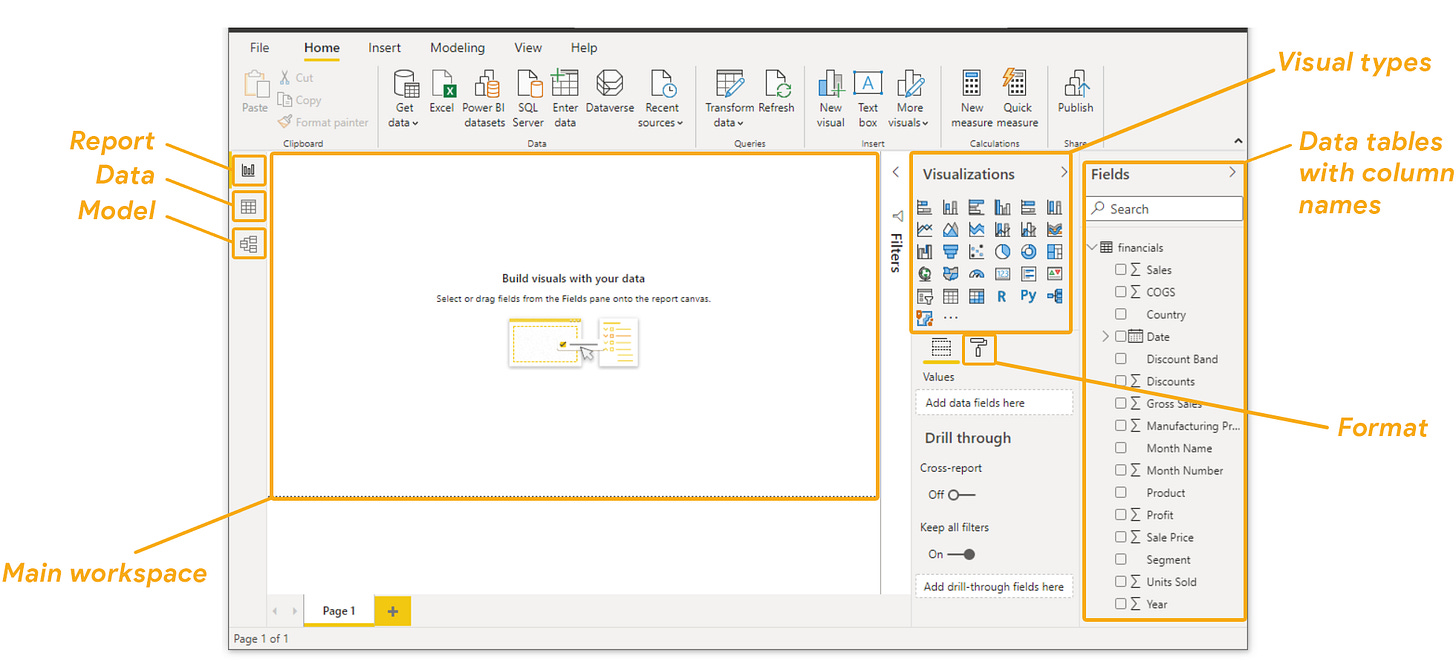
Task: Switch to the View ribbon tab
Action: (528, 48)
